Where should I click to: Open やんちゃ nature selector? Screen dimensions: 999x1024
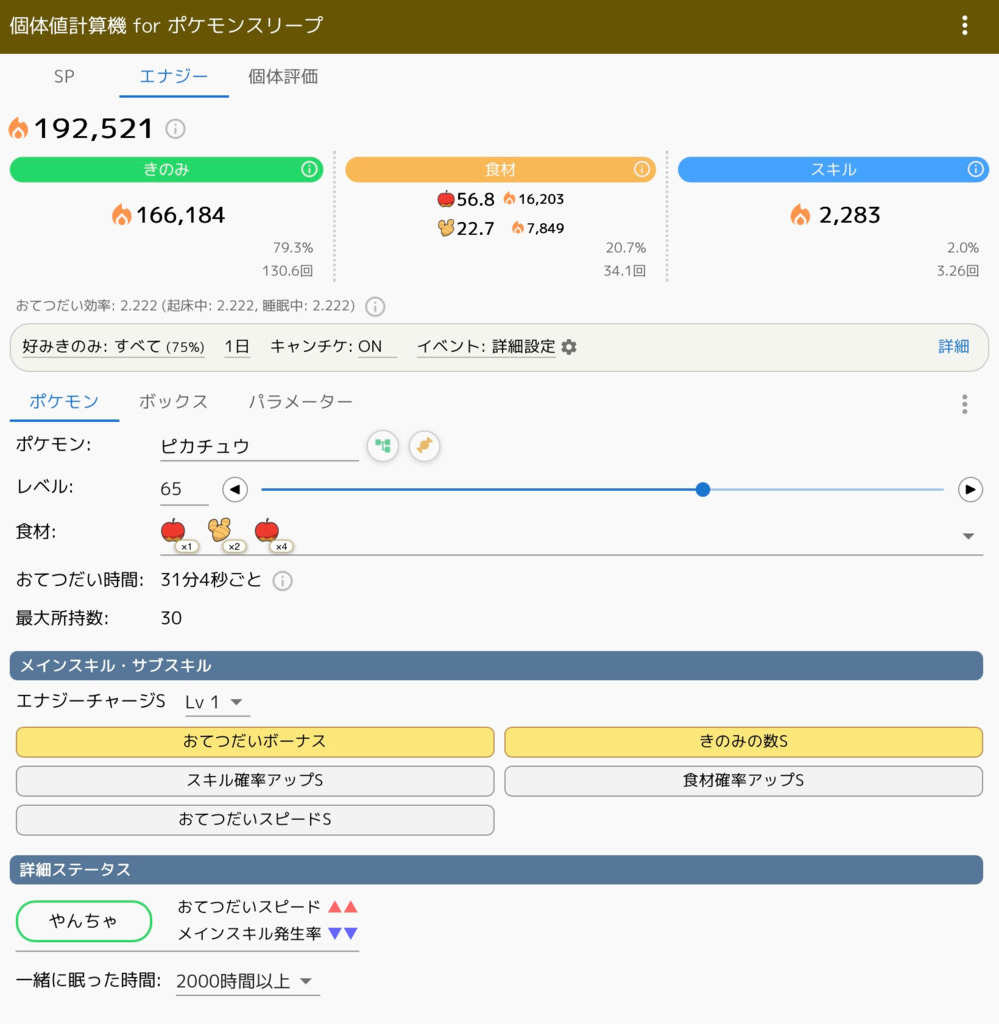pyautogui.click(x=84, y=921)
